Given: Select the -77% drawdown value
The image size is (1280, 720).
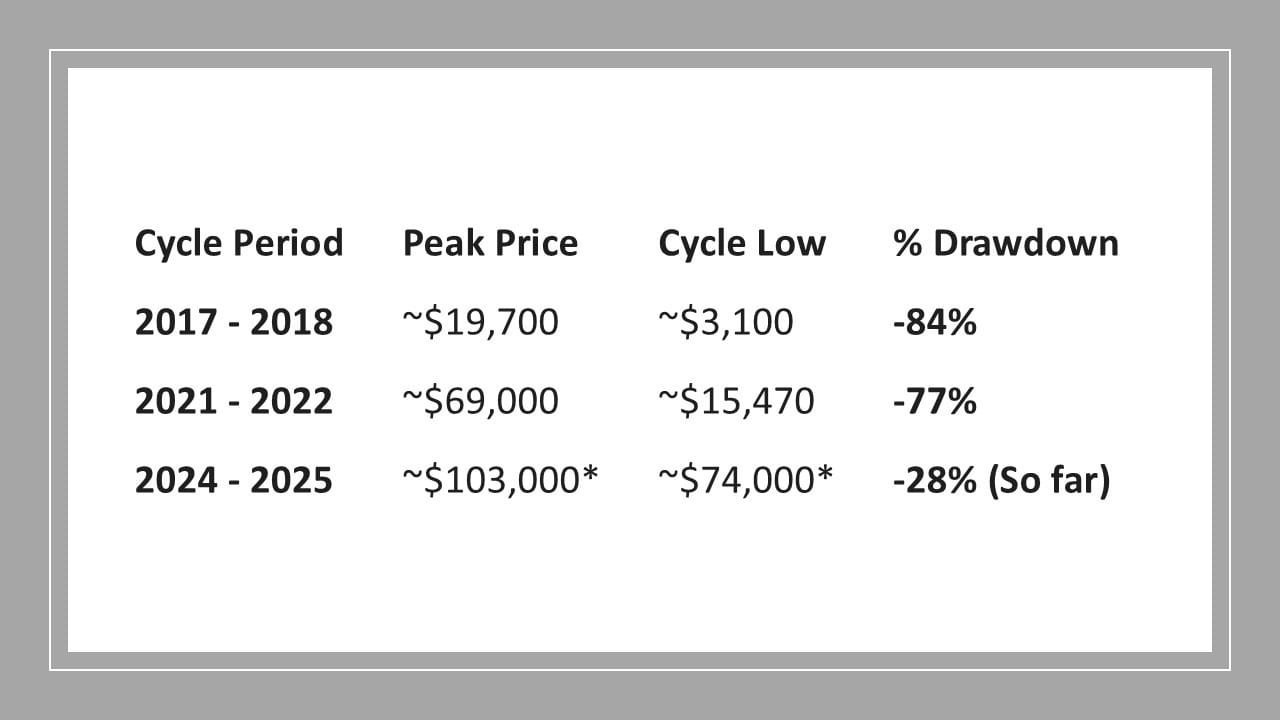Looking at the screenshot, I should (934, 401).
